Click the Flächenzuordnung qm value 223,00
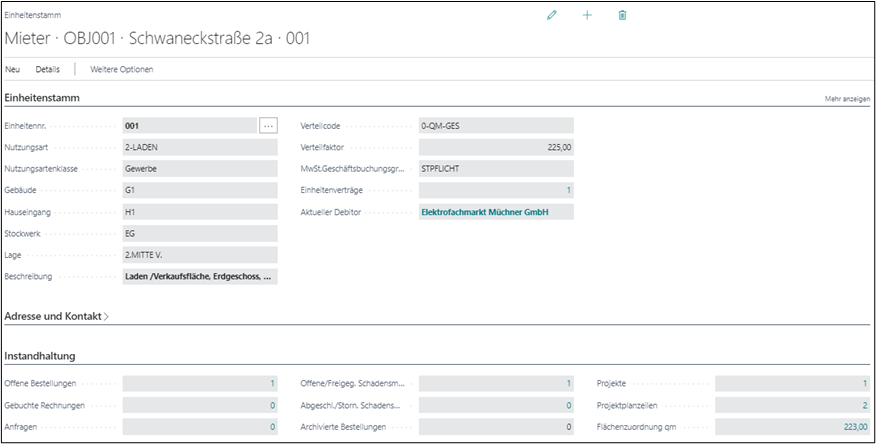876x444 pixels. tap(855, 427)
